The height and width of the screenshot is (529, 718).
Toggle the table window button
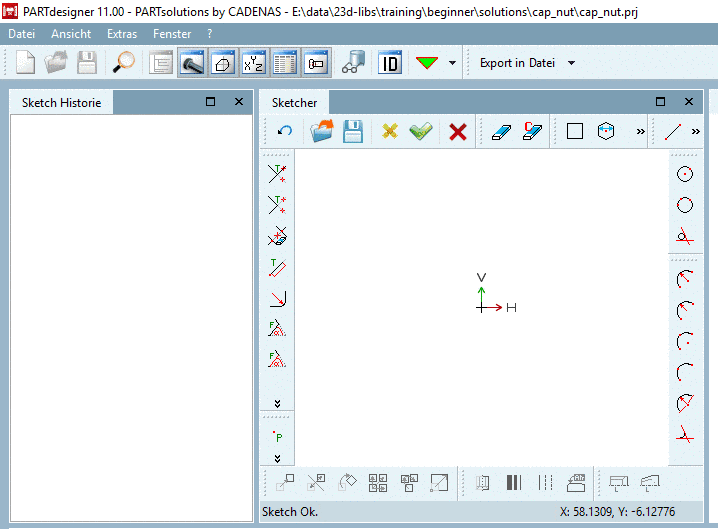click(285, 63)
